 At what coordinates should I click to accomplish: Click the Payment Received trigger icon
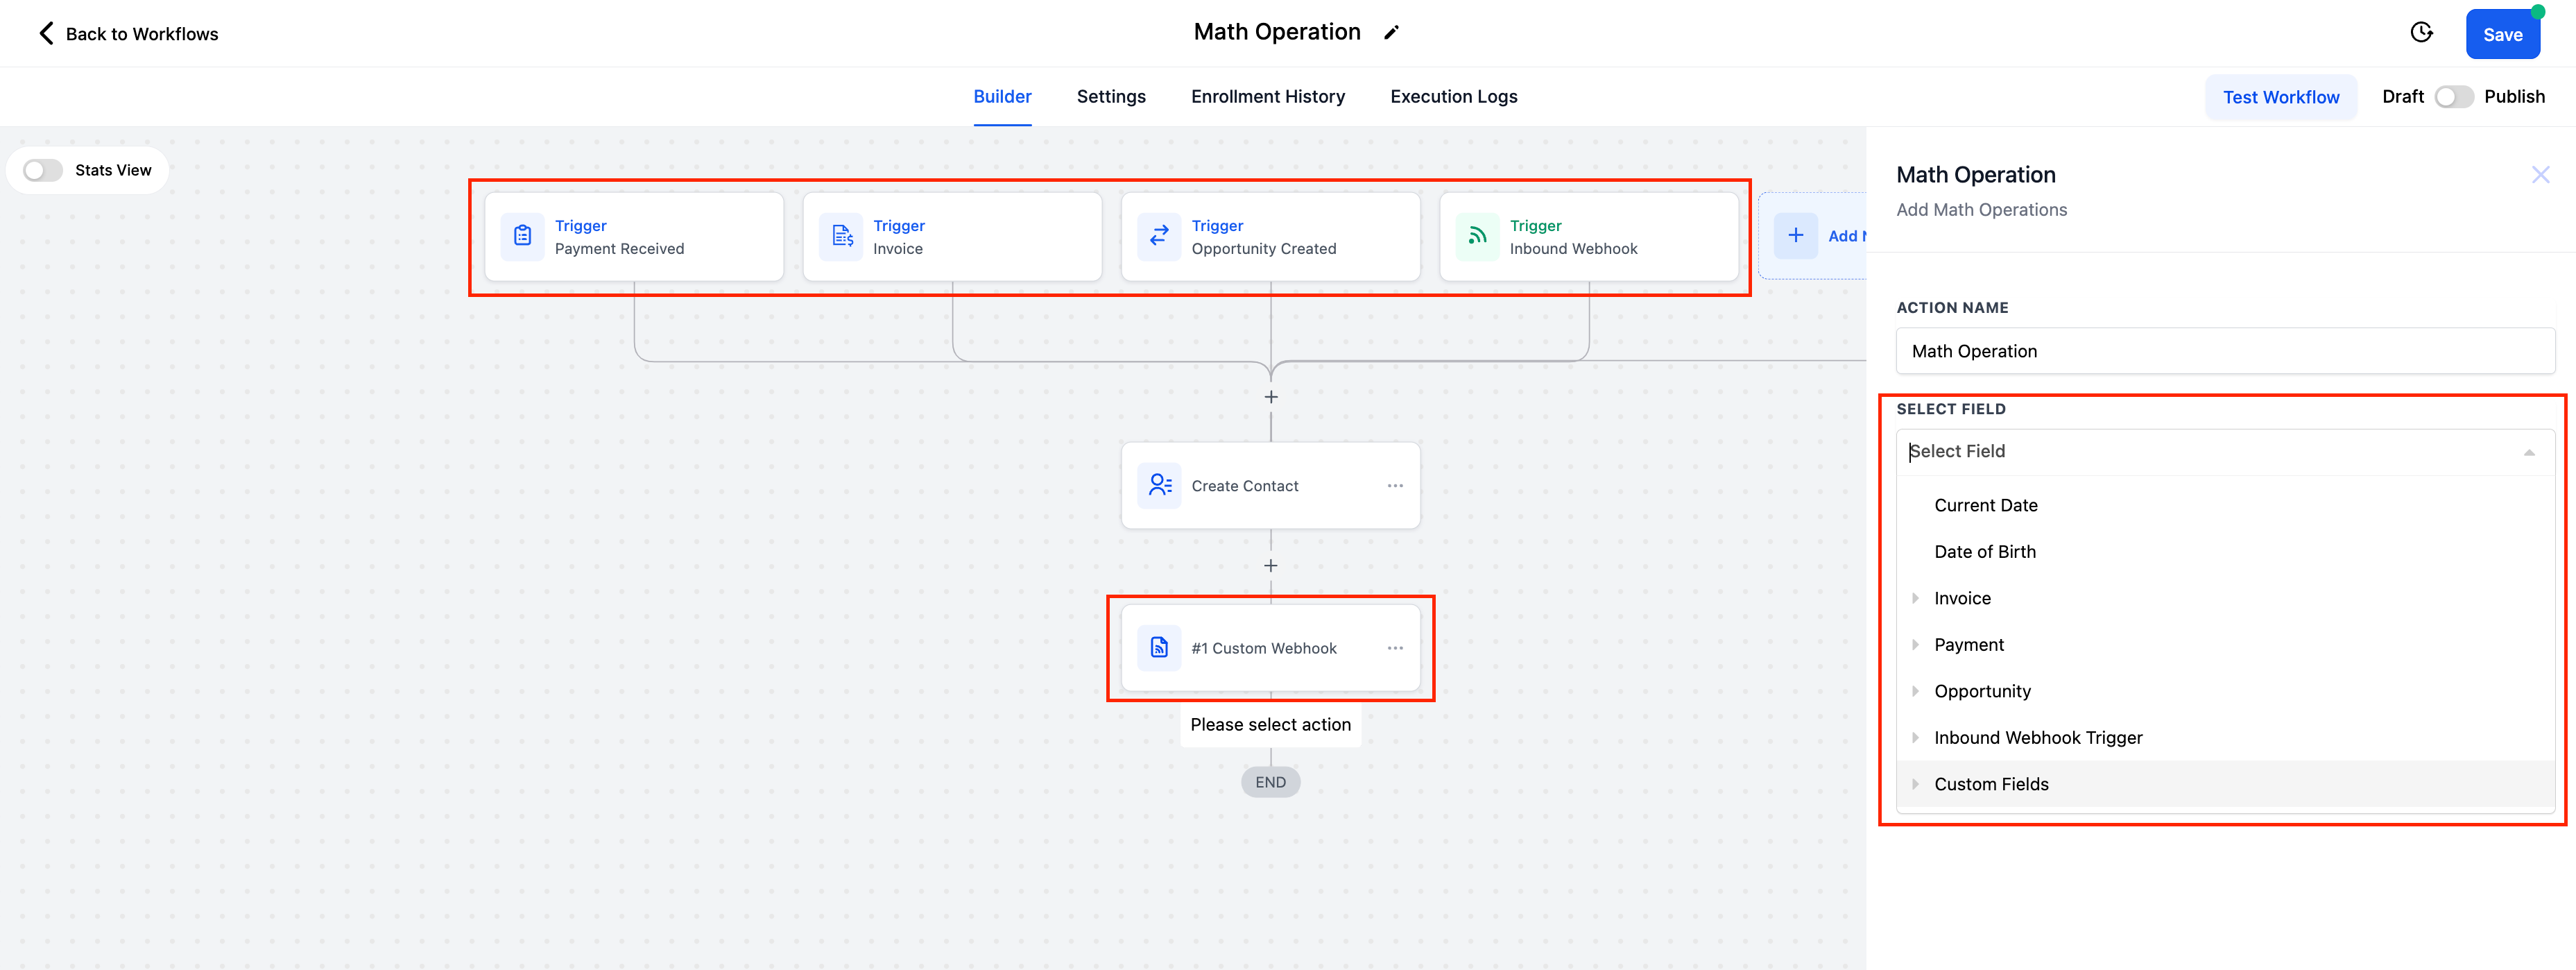[522, 235]
